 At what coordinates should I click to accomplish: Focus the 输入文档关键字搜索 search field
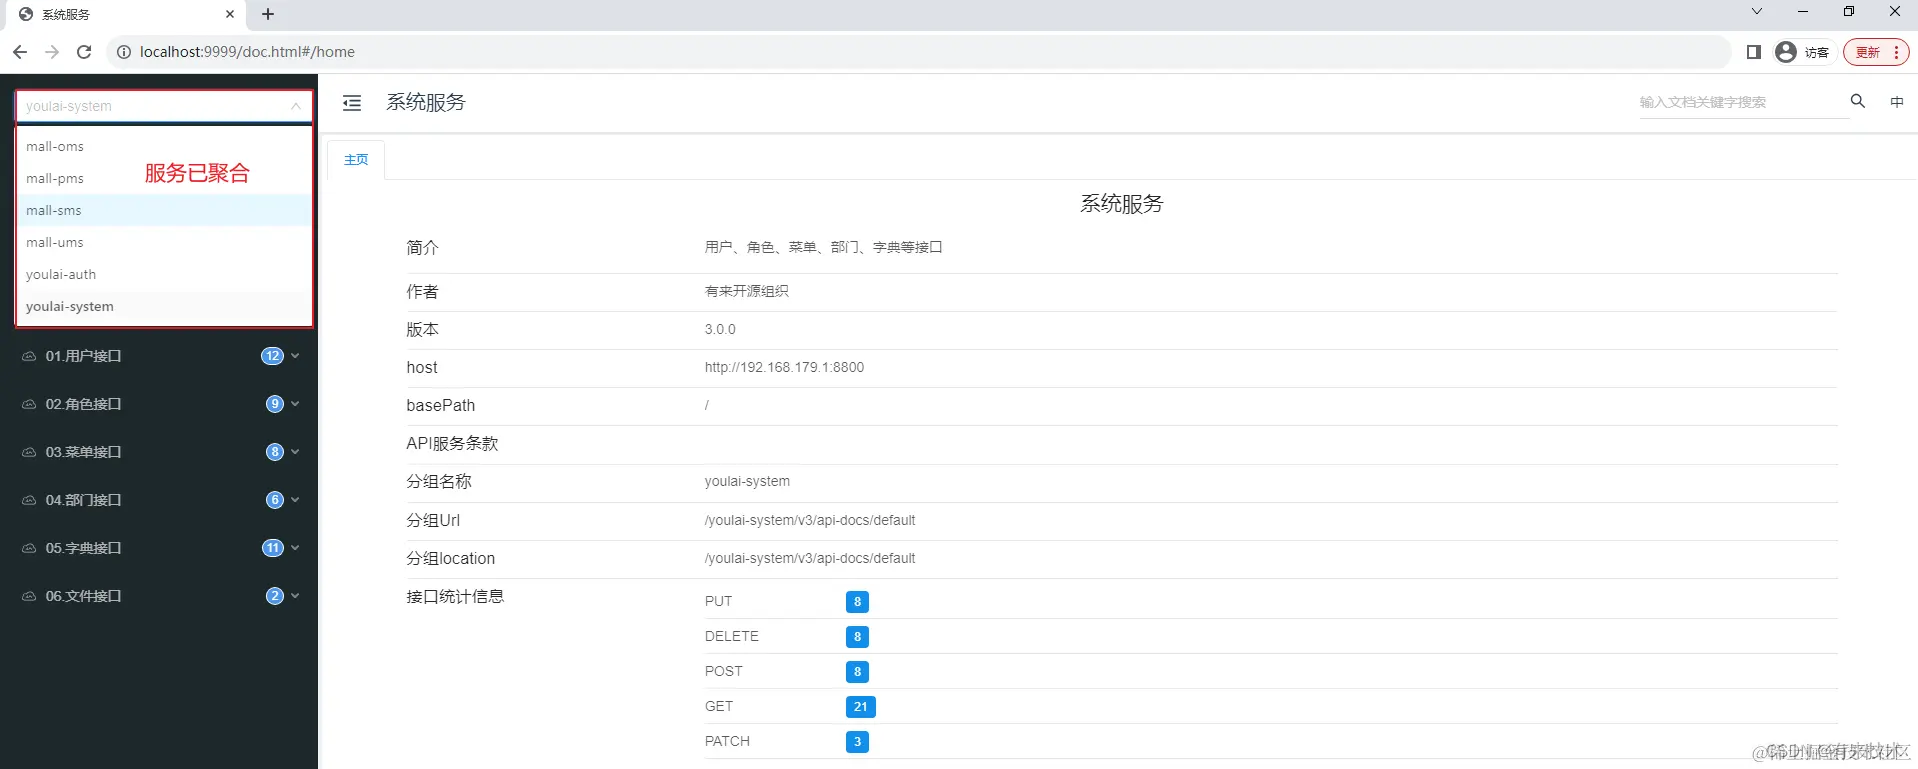click(x=1742, y=102)
